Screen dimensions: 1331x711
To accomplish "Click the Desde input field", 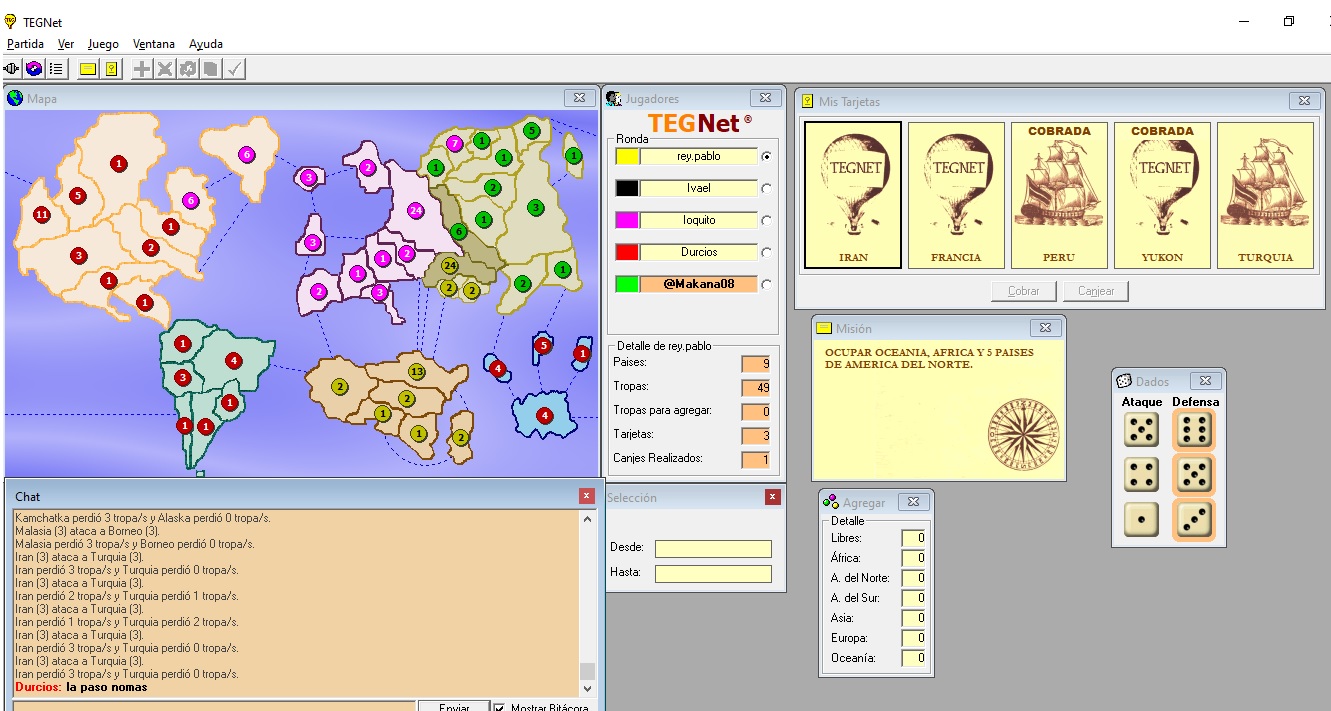I will [x=714, y=548].
